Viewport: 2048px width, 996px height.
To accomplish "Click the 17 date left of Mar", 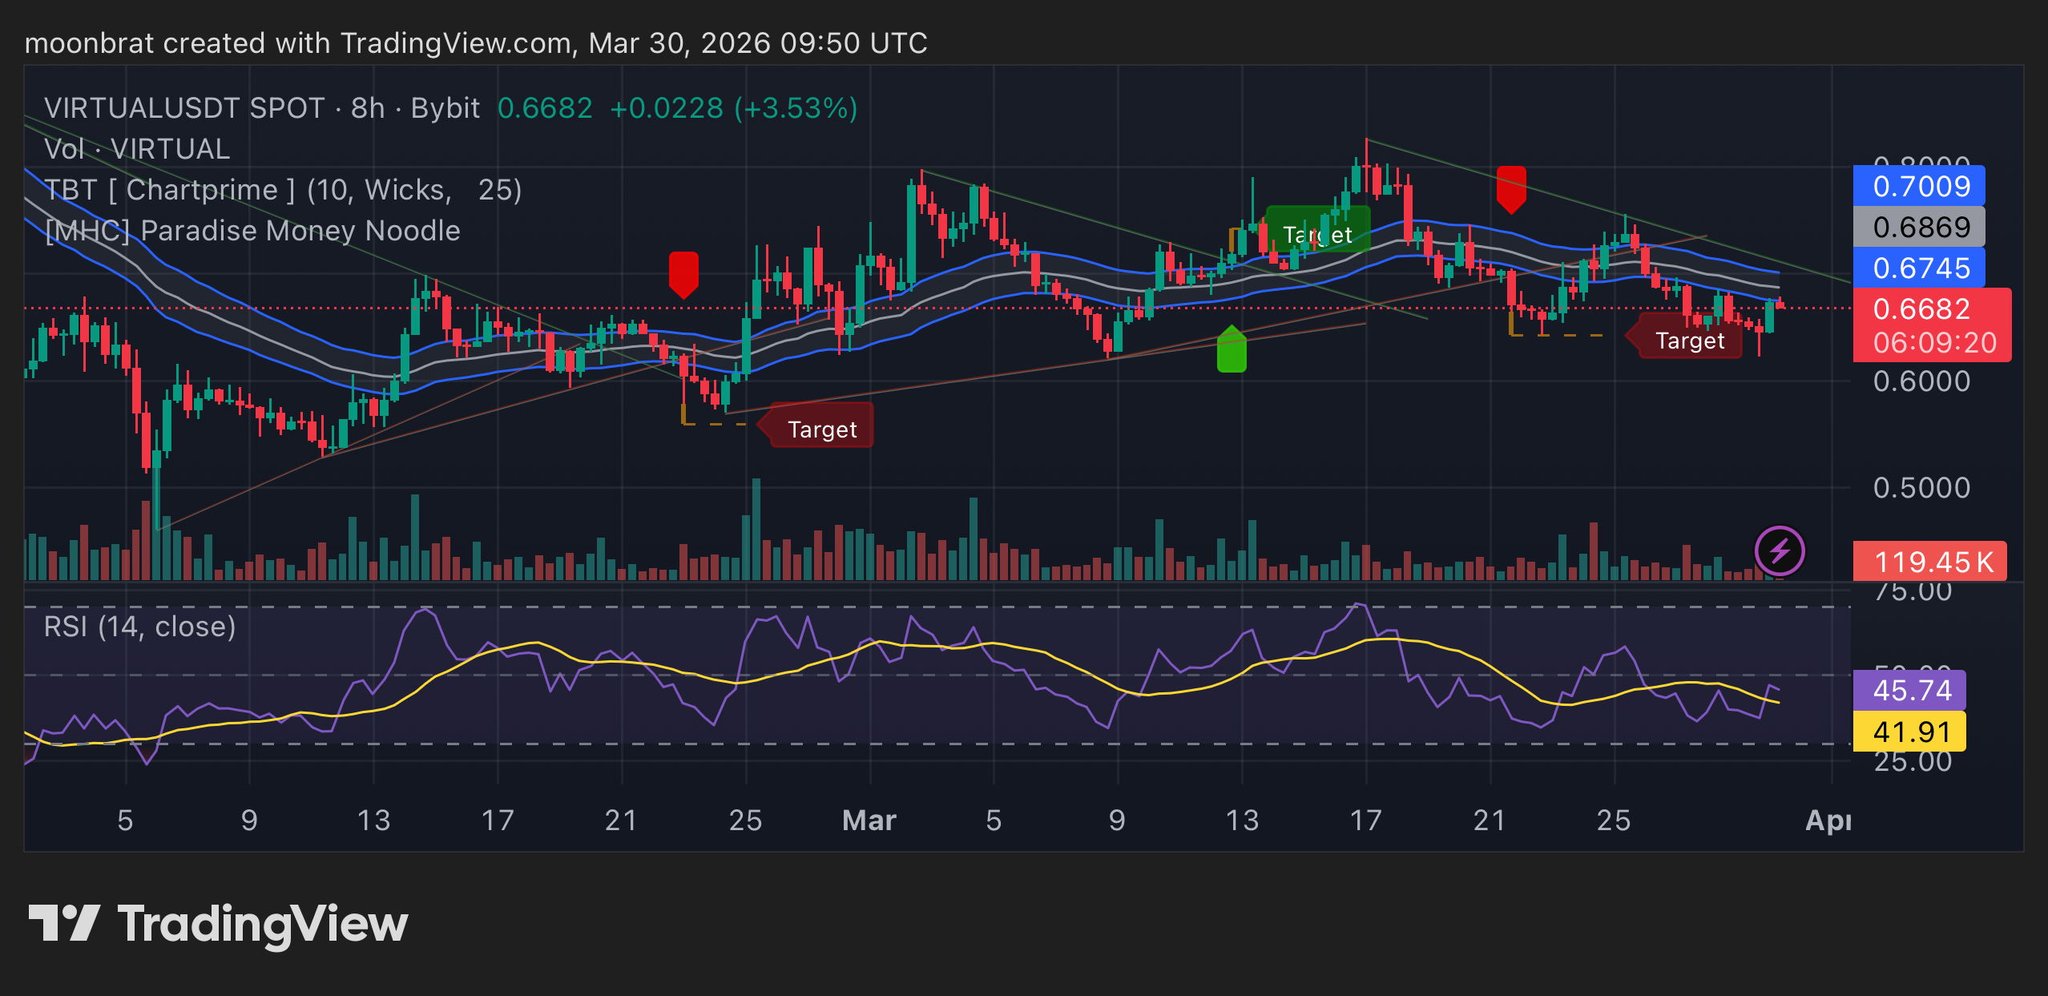I will tap(497, 821).
